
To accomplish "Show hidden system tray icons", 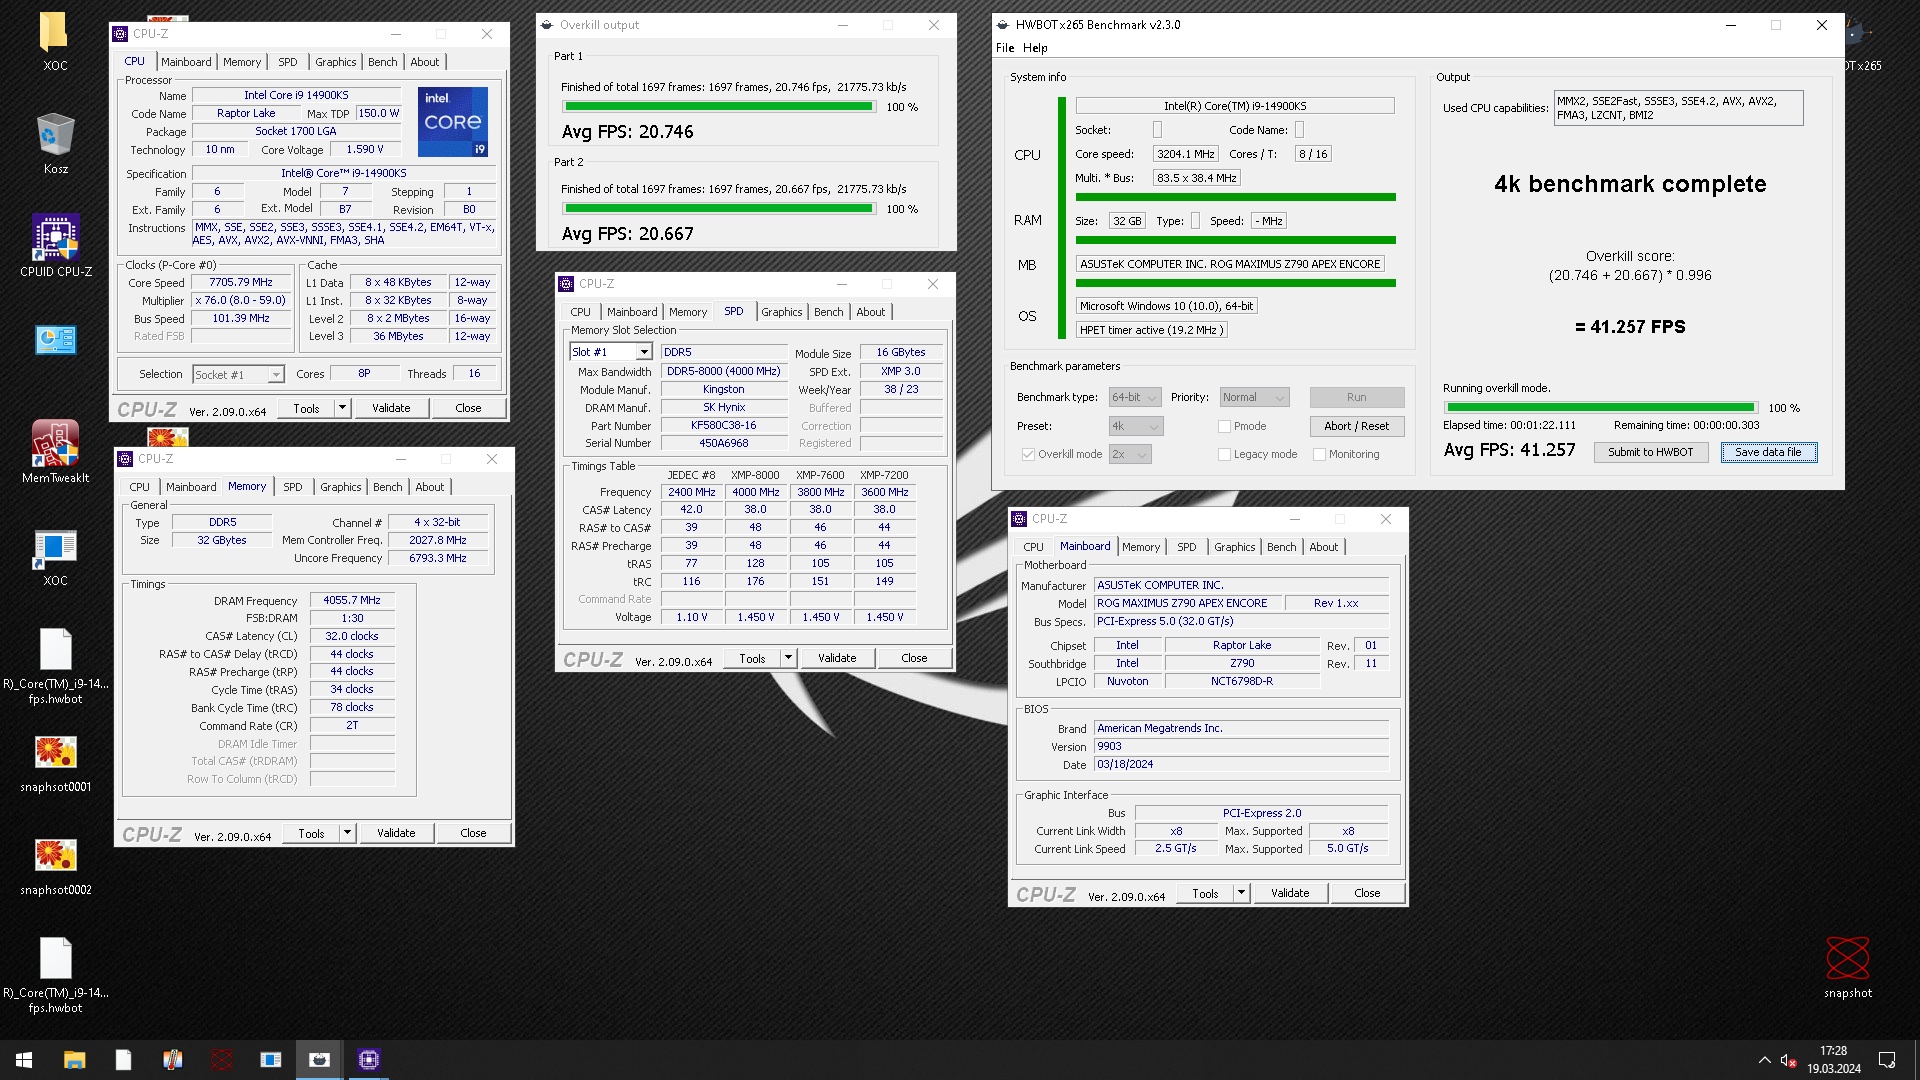I will pos(1764,1060).
